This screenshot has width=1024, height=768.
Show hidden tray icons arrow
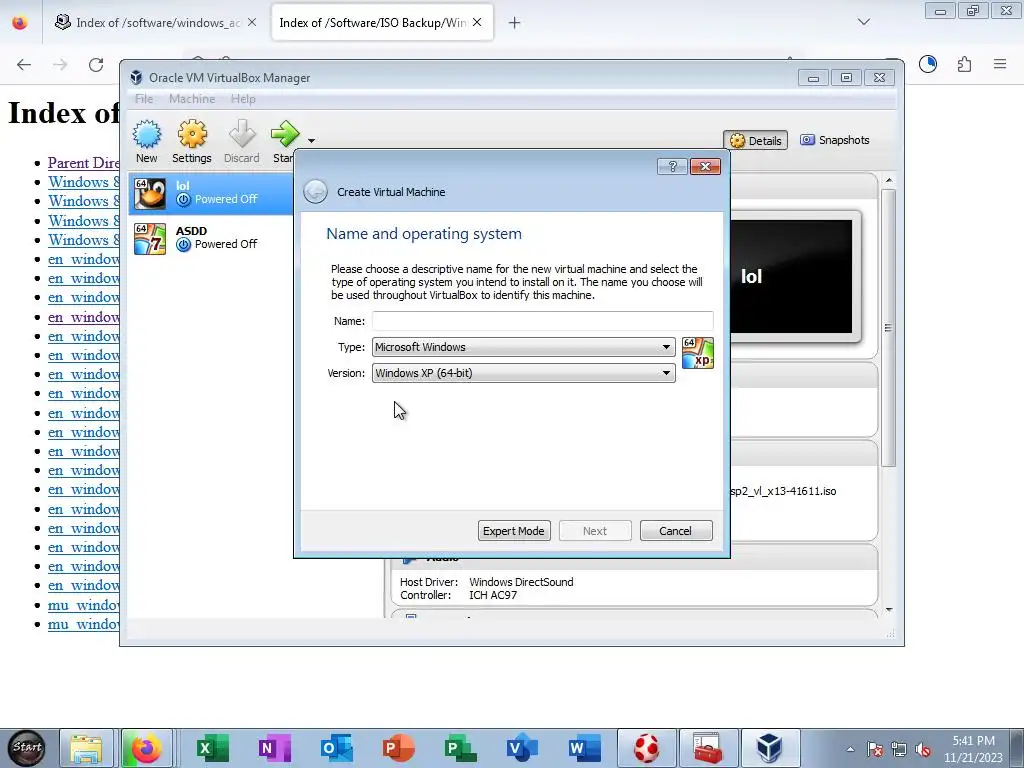850,750
